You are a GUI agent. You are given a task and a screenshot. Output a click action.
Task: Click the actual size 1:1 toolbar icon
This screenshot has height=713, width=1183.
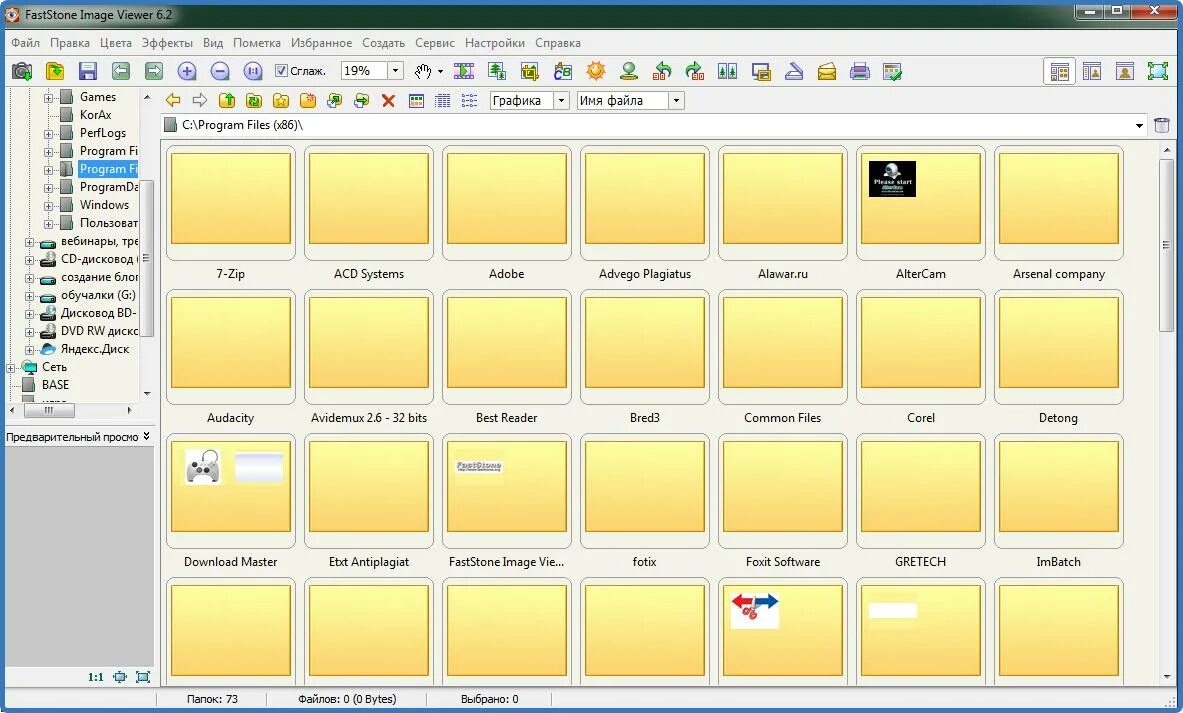(x=253, y=72)
